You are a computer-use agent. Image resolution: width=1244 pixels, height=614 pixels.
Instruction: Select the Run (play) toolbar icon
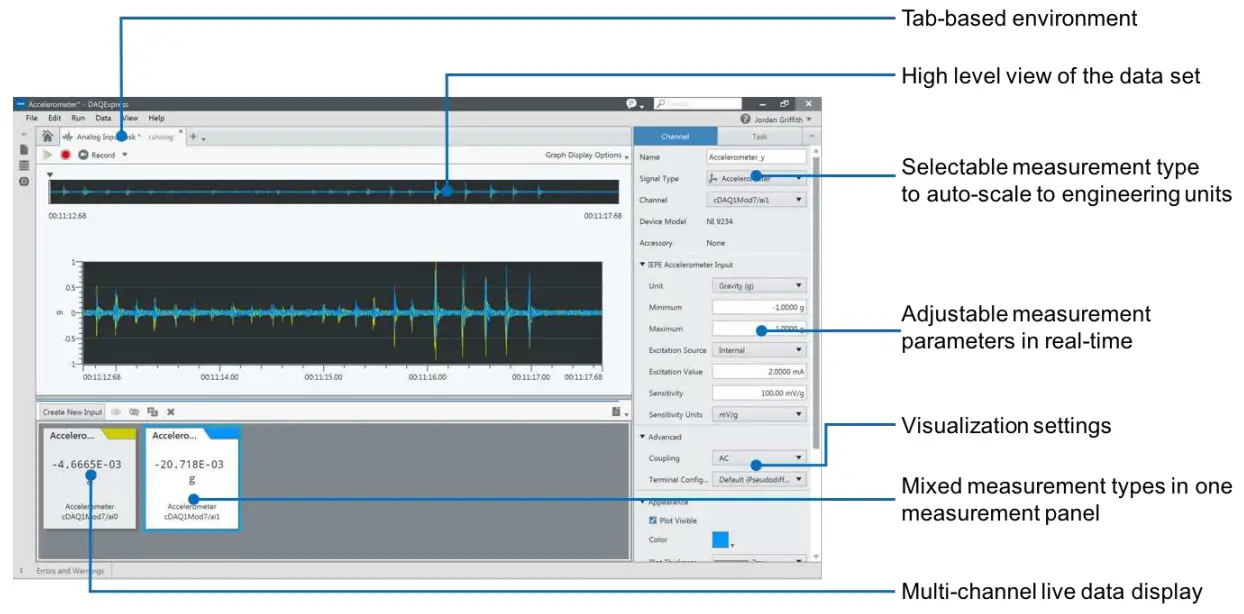(x=46, y=155)
